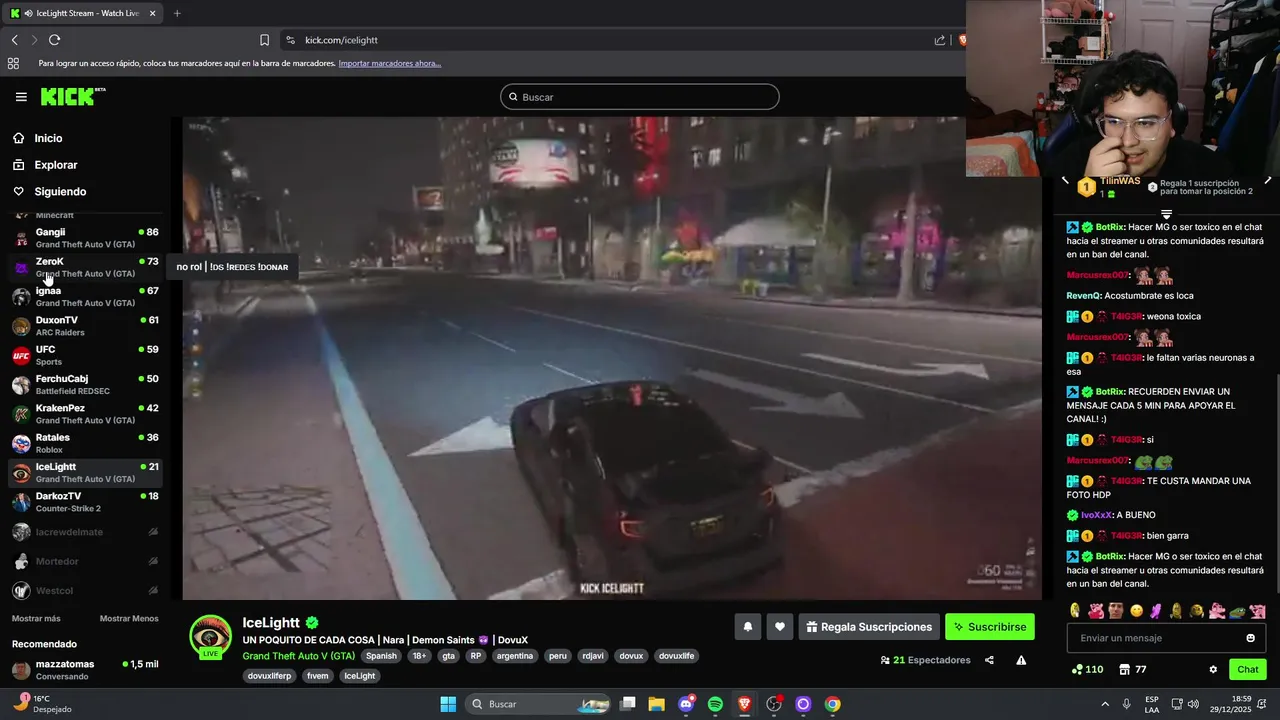The image size is (1280, 720).
Task: Open DarkozTV channel in sidebar
Action: [x=85, y=502]
